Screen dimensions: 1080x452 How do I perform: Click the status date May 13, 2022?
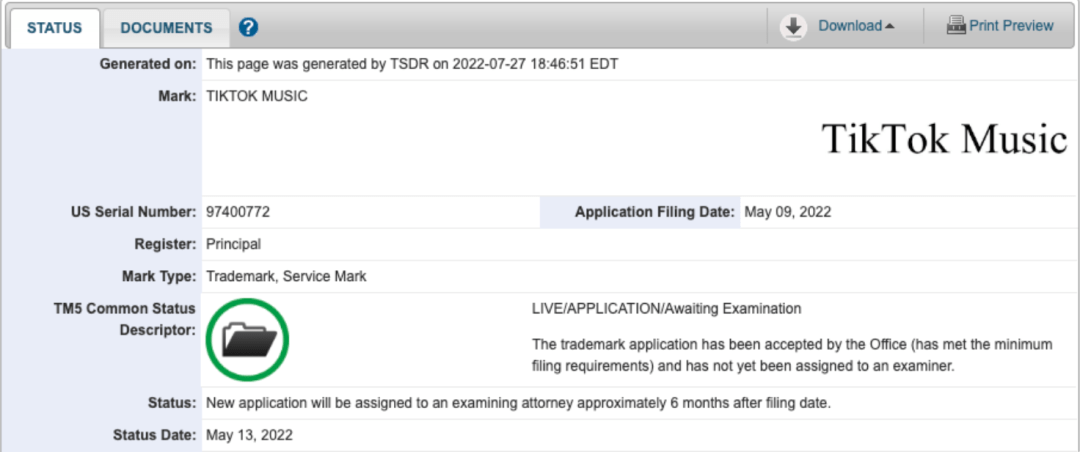coord(249,435)
